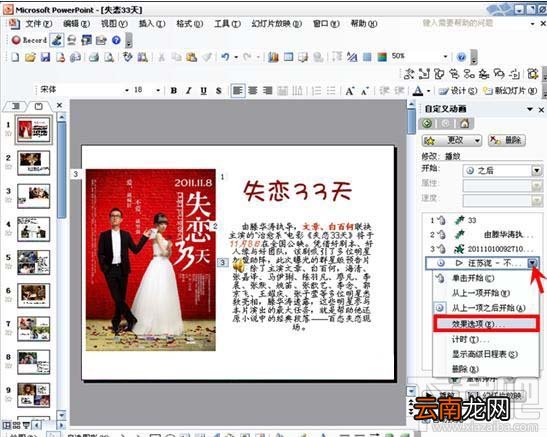This screenshot has height=437, width=547.
Task: Click the sound speaker icon on the slide
Action: coord(239,266)
